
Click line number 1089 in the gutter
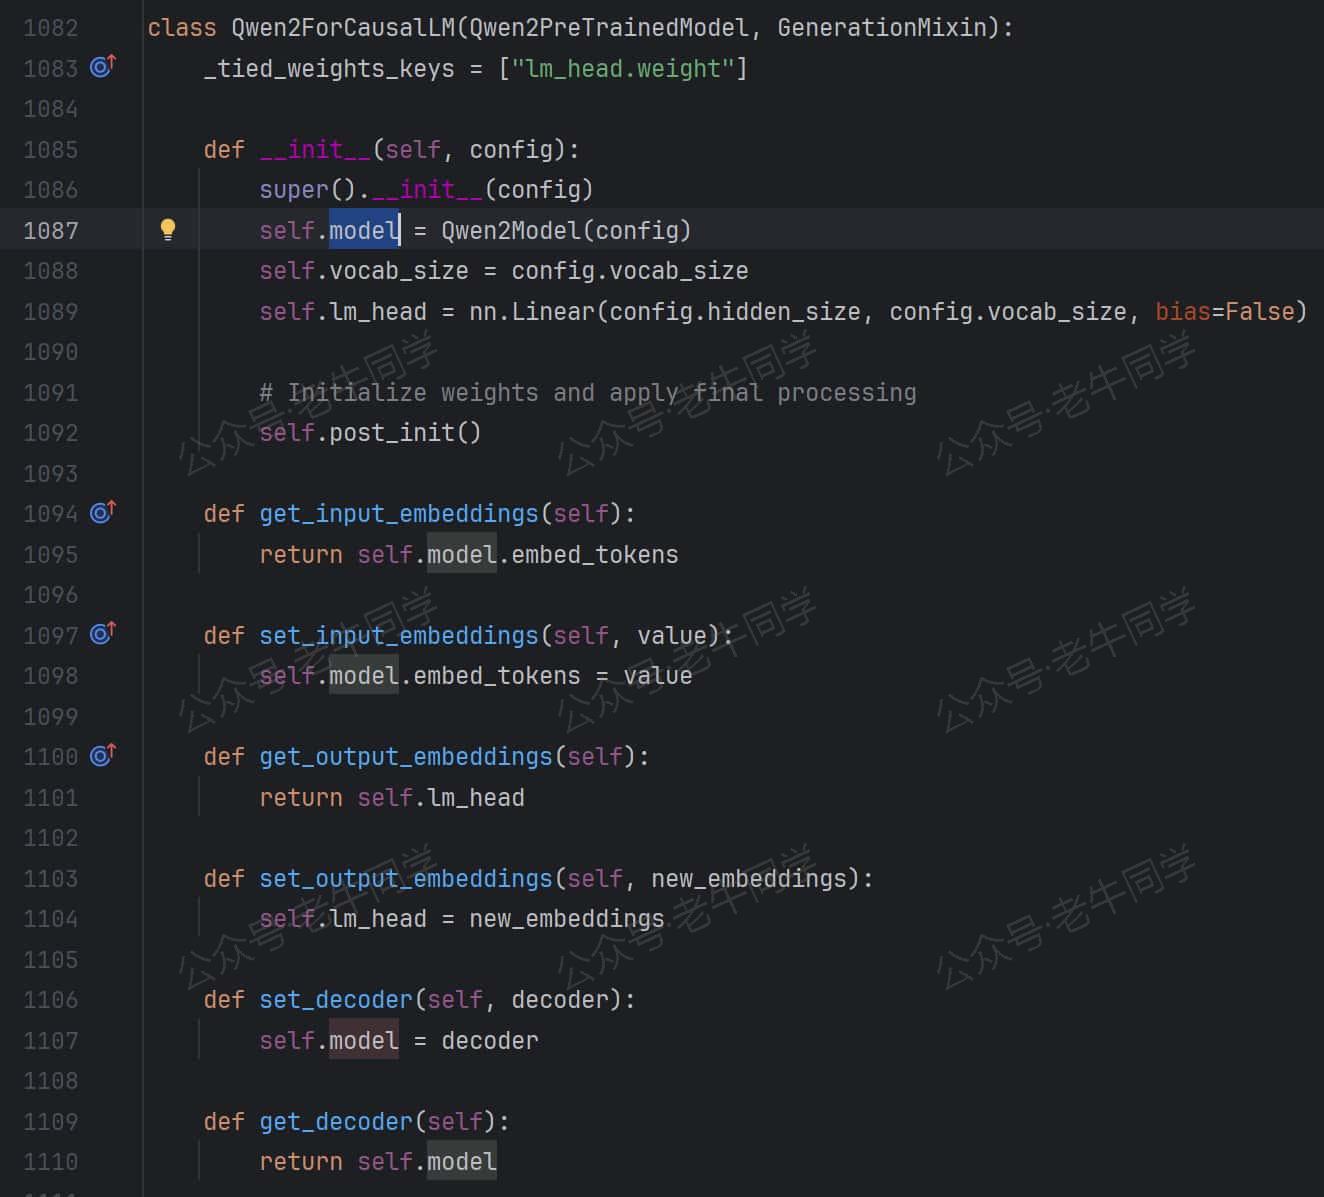(x=50, y=312)
